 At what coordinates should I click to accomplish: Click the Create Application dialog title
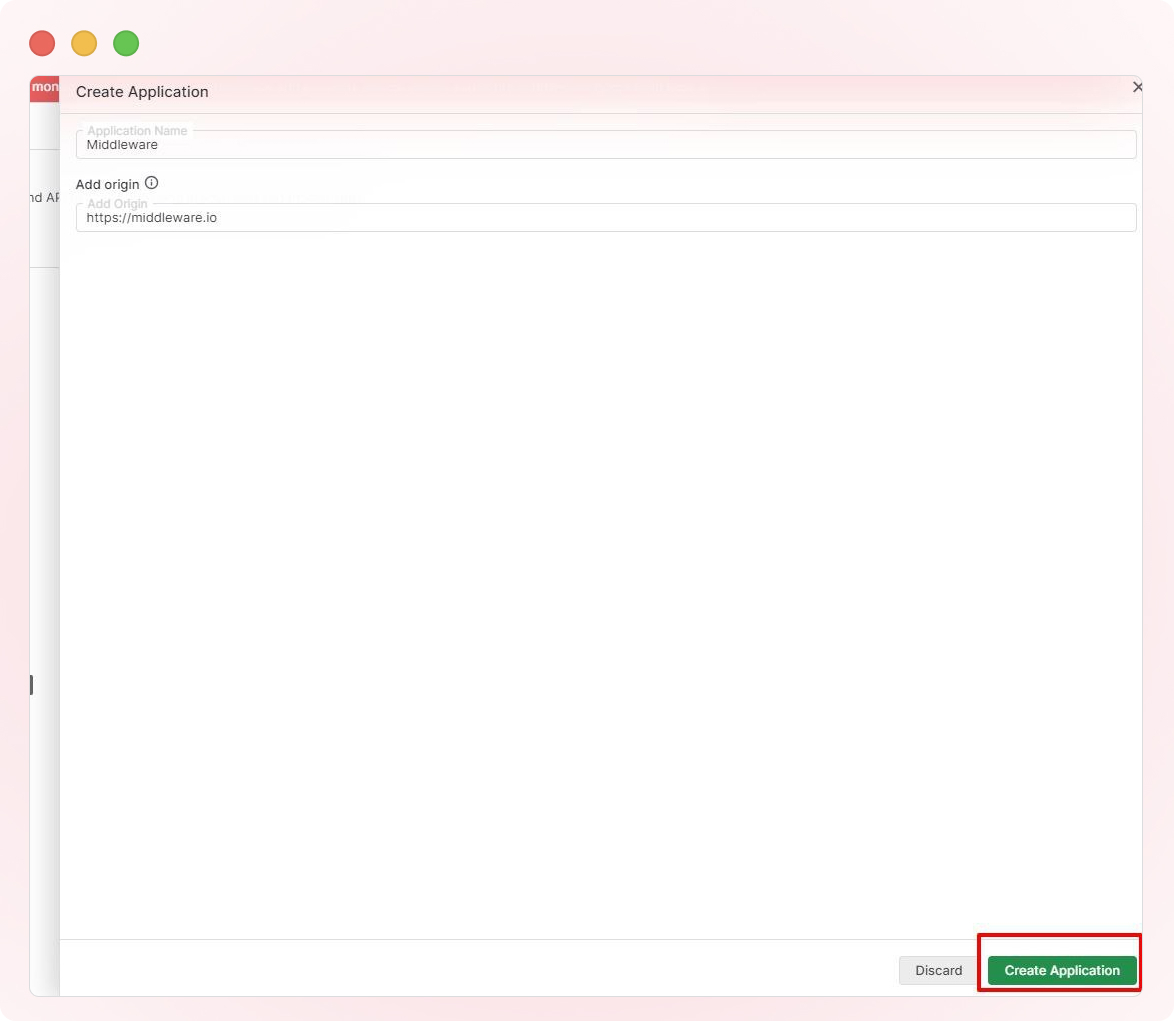click(x=142, y=91)
